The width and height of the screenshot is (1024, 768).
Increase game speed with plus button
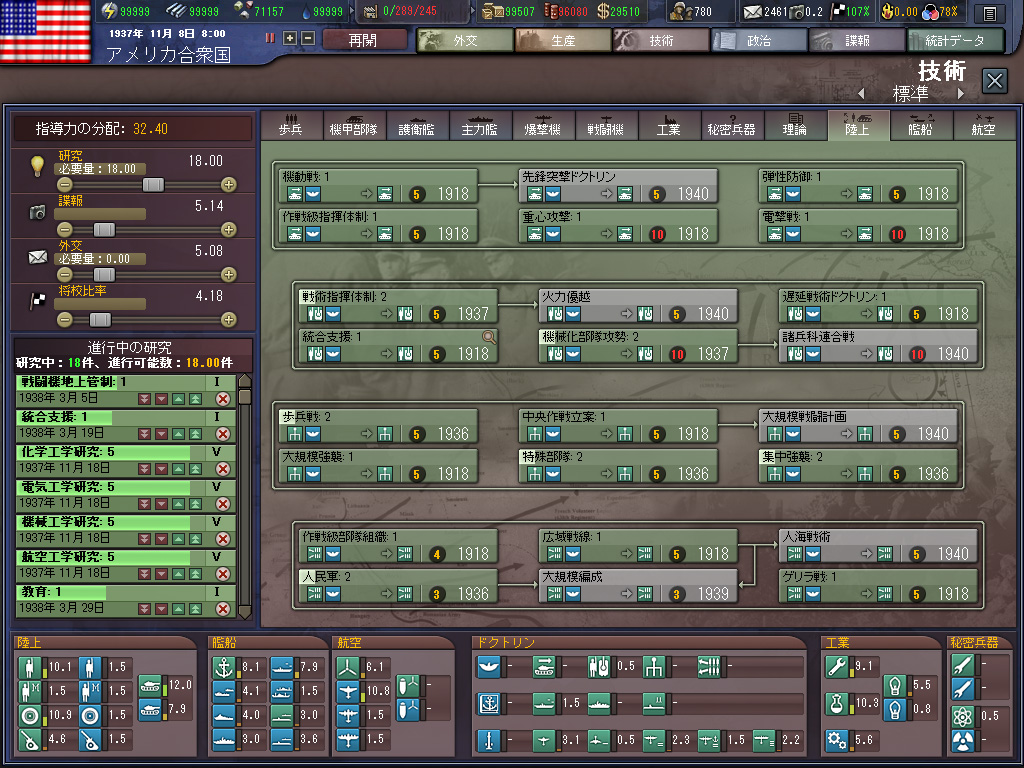290,38
